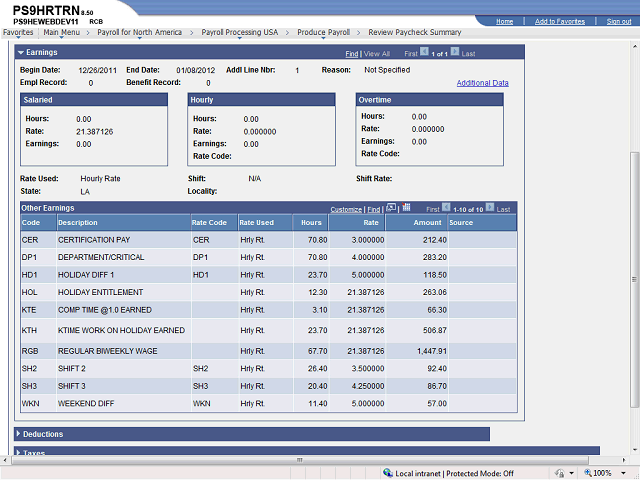Click Add to Favorites link
The width and height of the screenshot is (640, 480).
tap(560, 21)
